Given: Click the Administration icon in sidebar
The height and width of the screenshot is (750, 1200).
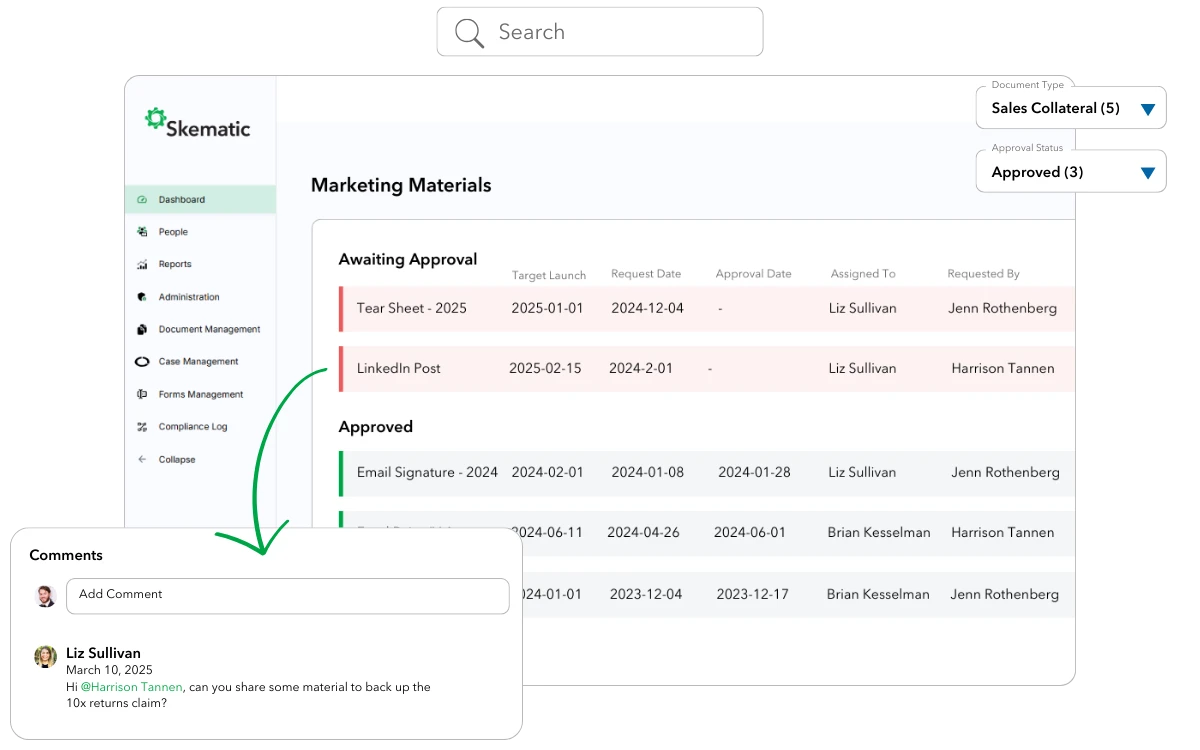Looking at the screenshot, I should point(142,297).
